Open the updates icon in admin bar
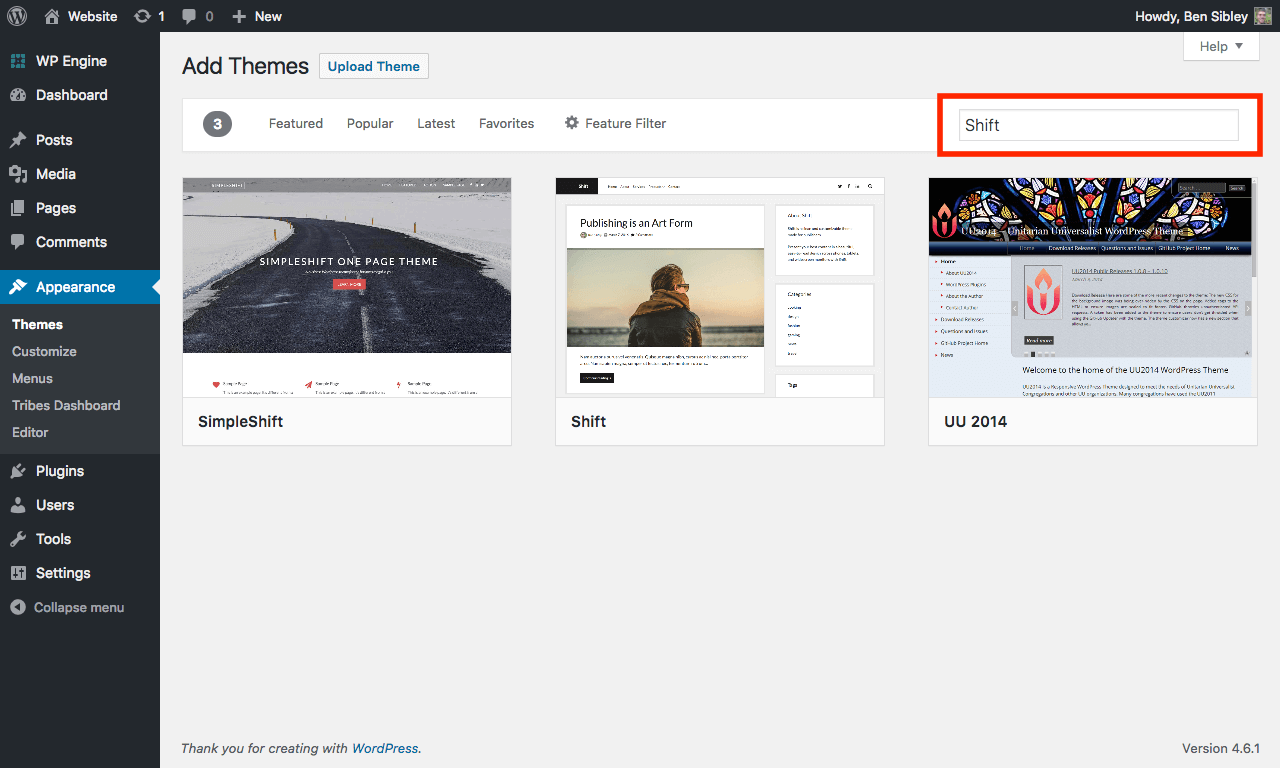1280x768 pixels. [142, 16]
